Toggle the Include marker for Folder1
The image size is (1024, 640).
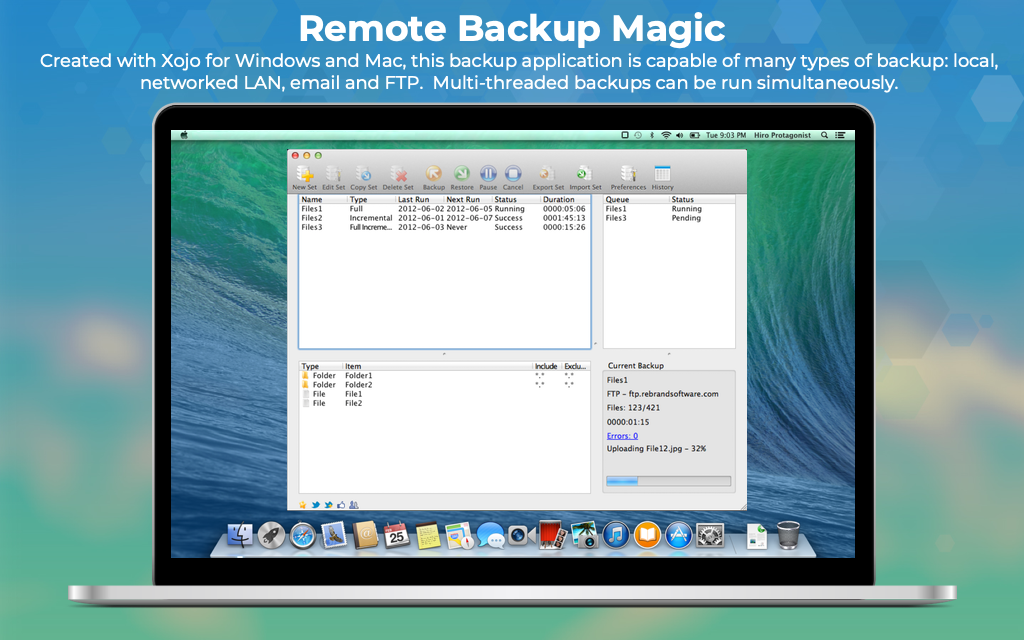(540, 376)
